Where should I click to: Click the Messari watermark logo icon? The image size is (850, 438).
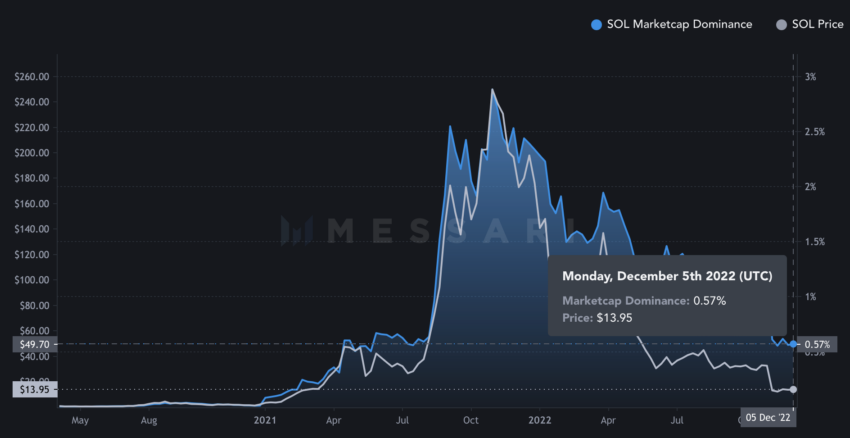(297, 231)
